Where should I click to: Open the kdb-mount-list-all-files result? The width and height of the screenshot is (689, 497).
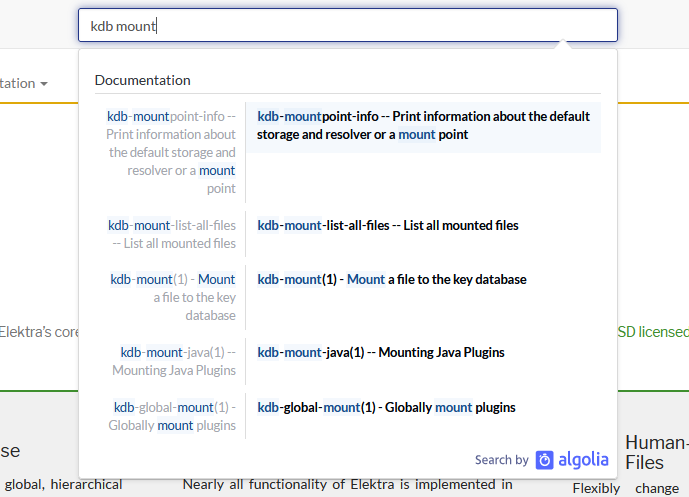tap(388, 225)
